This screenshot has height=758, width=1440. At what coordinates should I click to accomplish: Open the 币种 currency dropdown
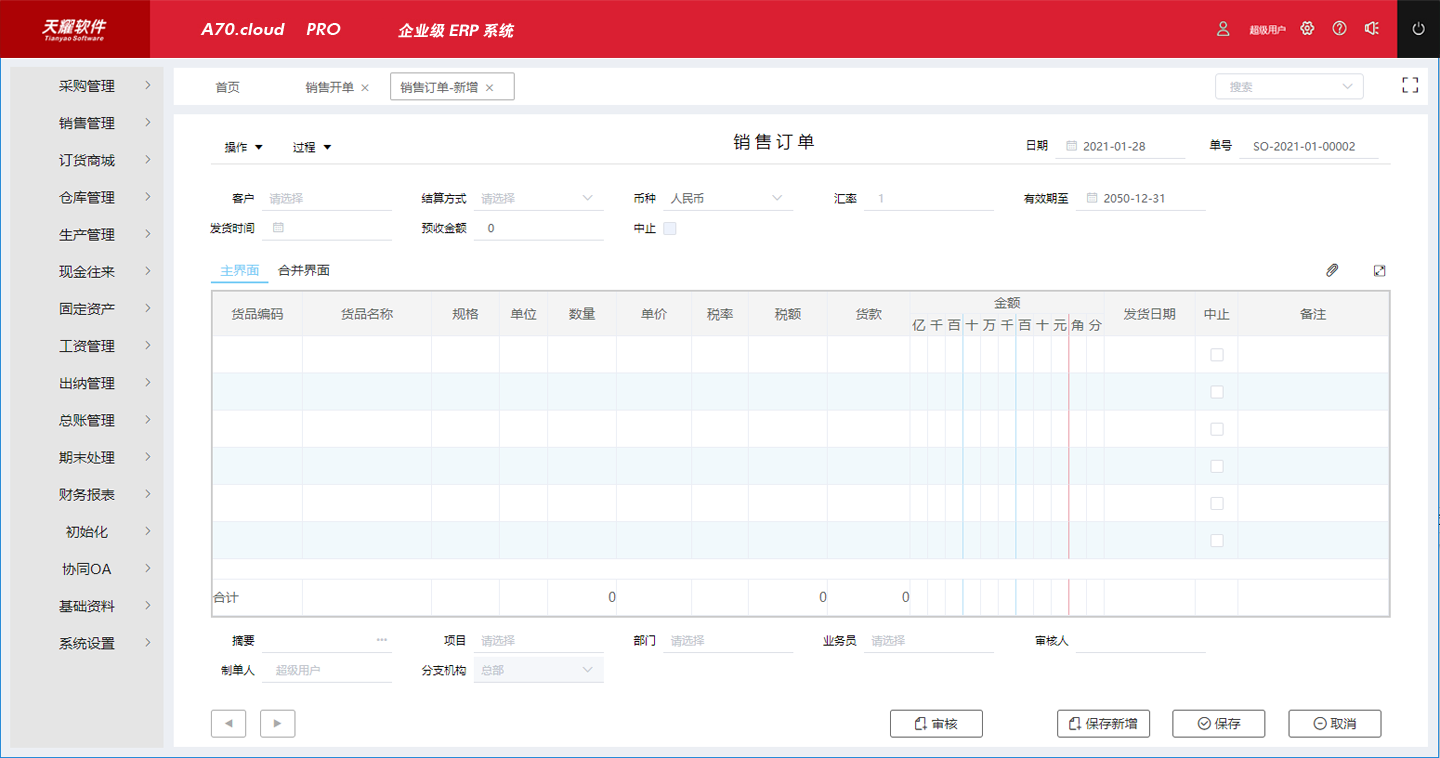pos(729,199)
